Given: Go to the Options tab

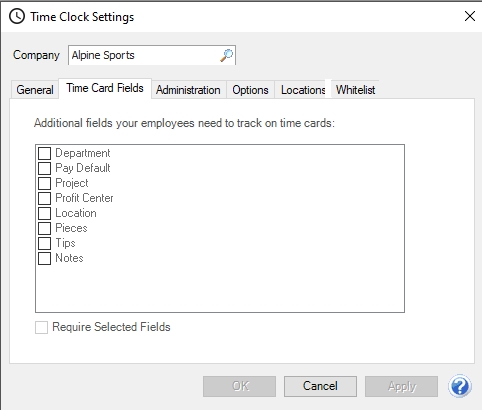Looking at the screenshot, I should click(x=250, y=90).
